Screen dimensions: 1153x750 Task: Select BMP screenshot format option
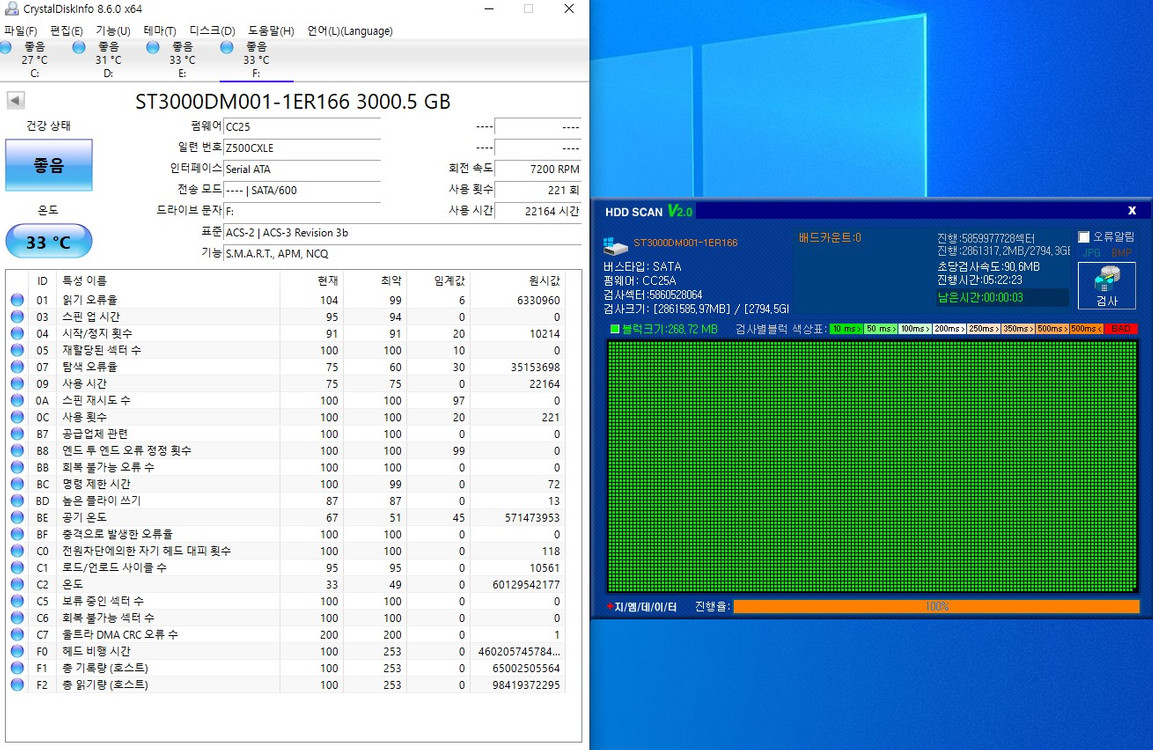tap(1120, 253)
